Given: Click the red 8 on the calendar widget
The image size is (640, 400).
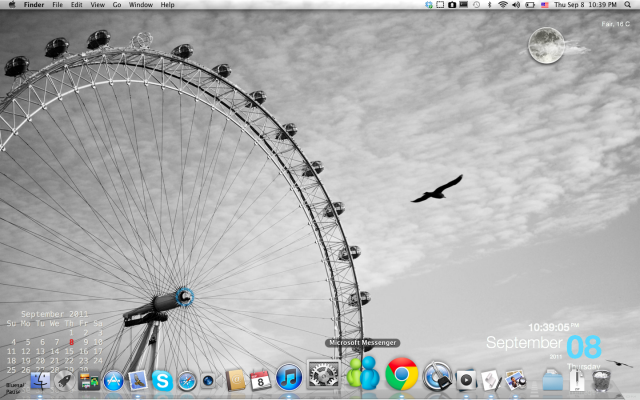Looking at the screenshot, I should click(71, 342).
